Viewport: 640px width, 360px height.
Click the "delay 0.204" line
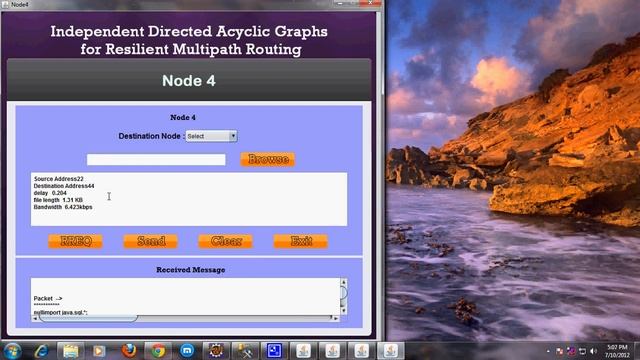point(50,193)
